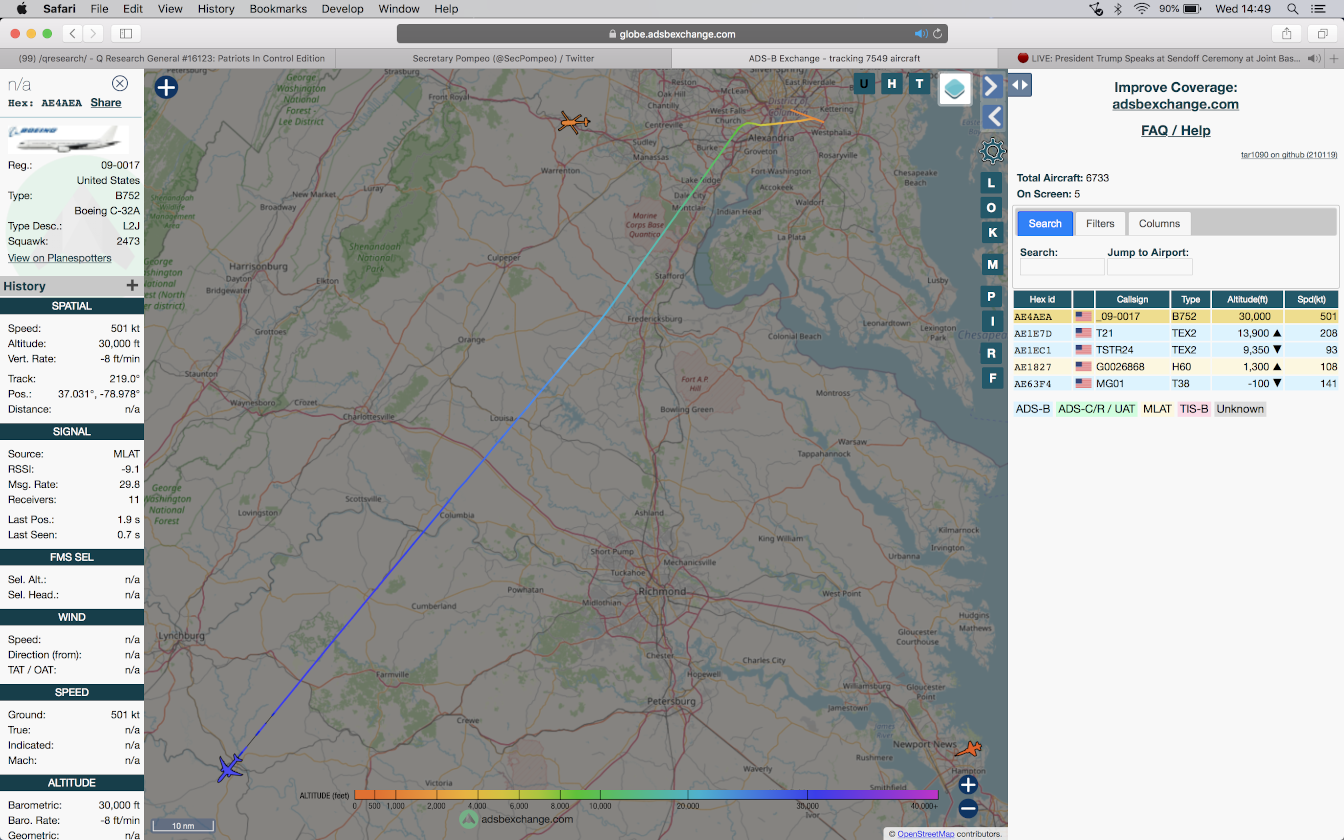The image size is (1344, 840).
Task: Sort table by Callsign column
Action: click(x=1132, y=299)
